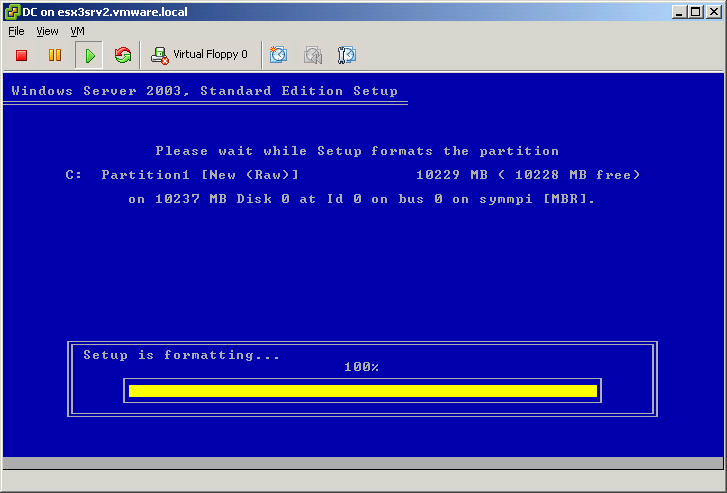Click the yellow formatting progress bar
Screen dimensions: 727x493
tap(362, 390)
